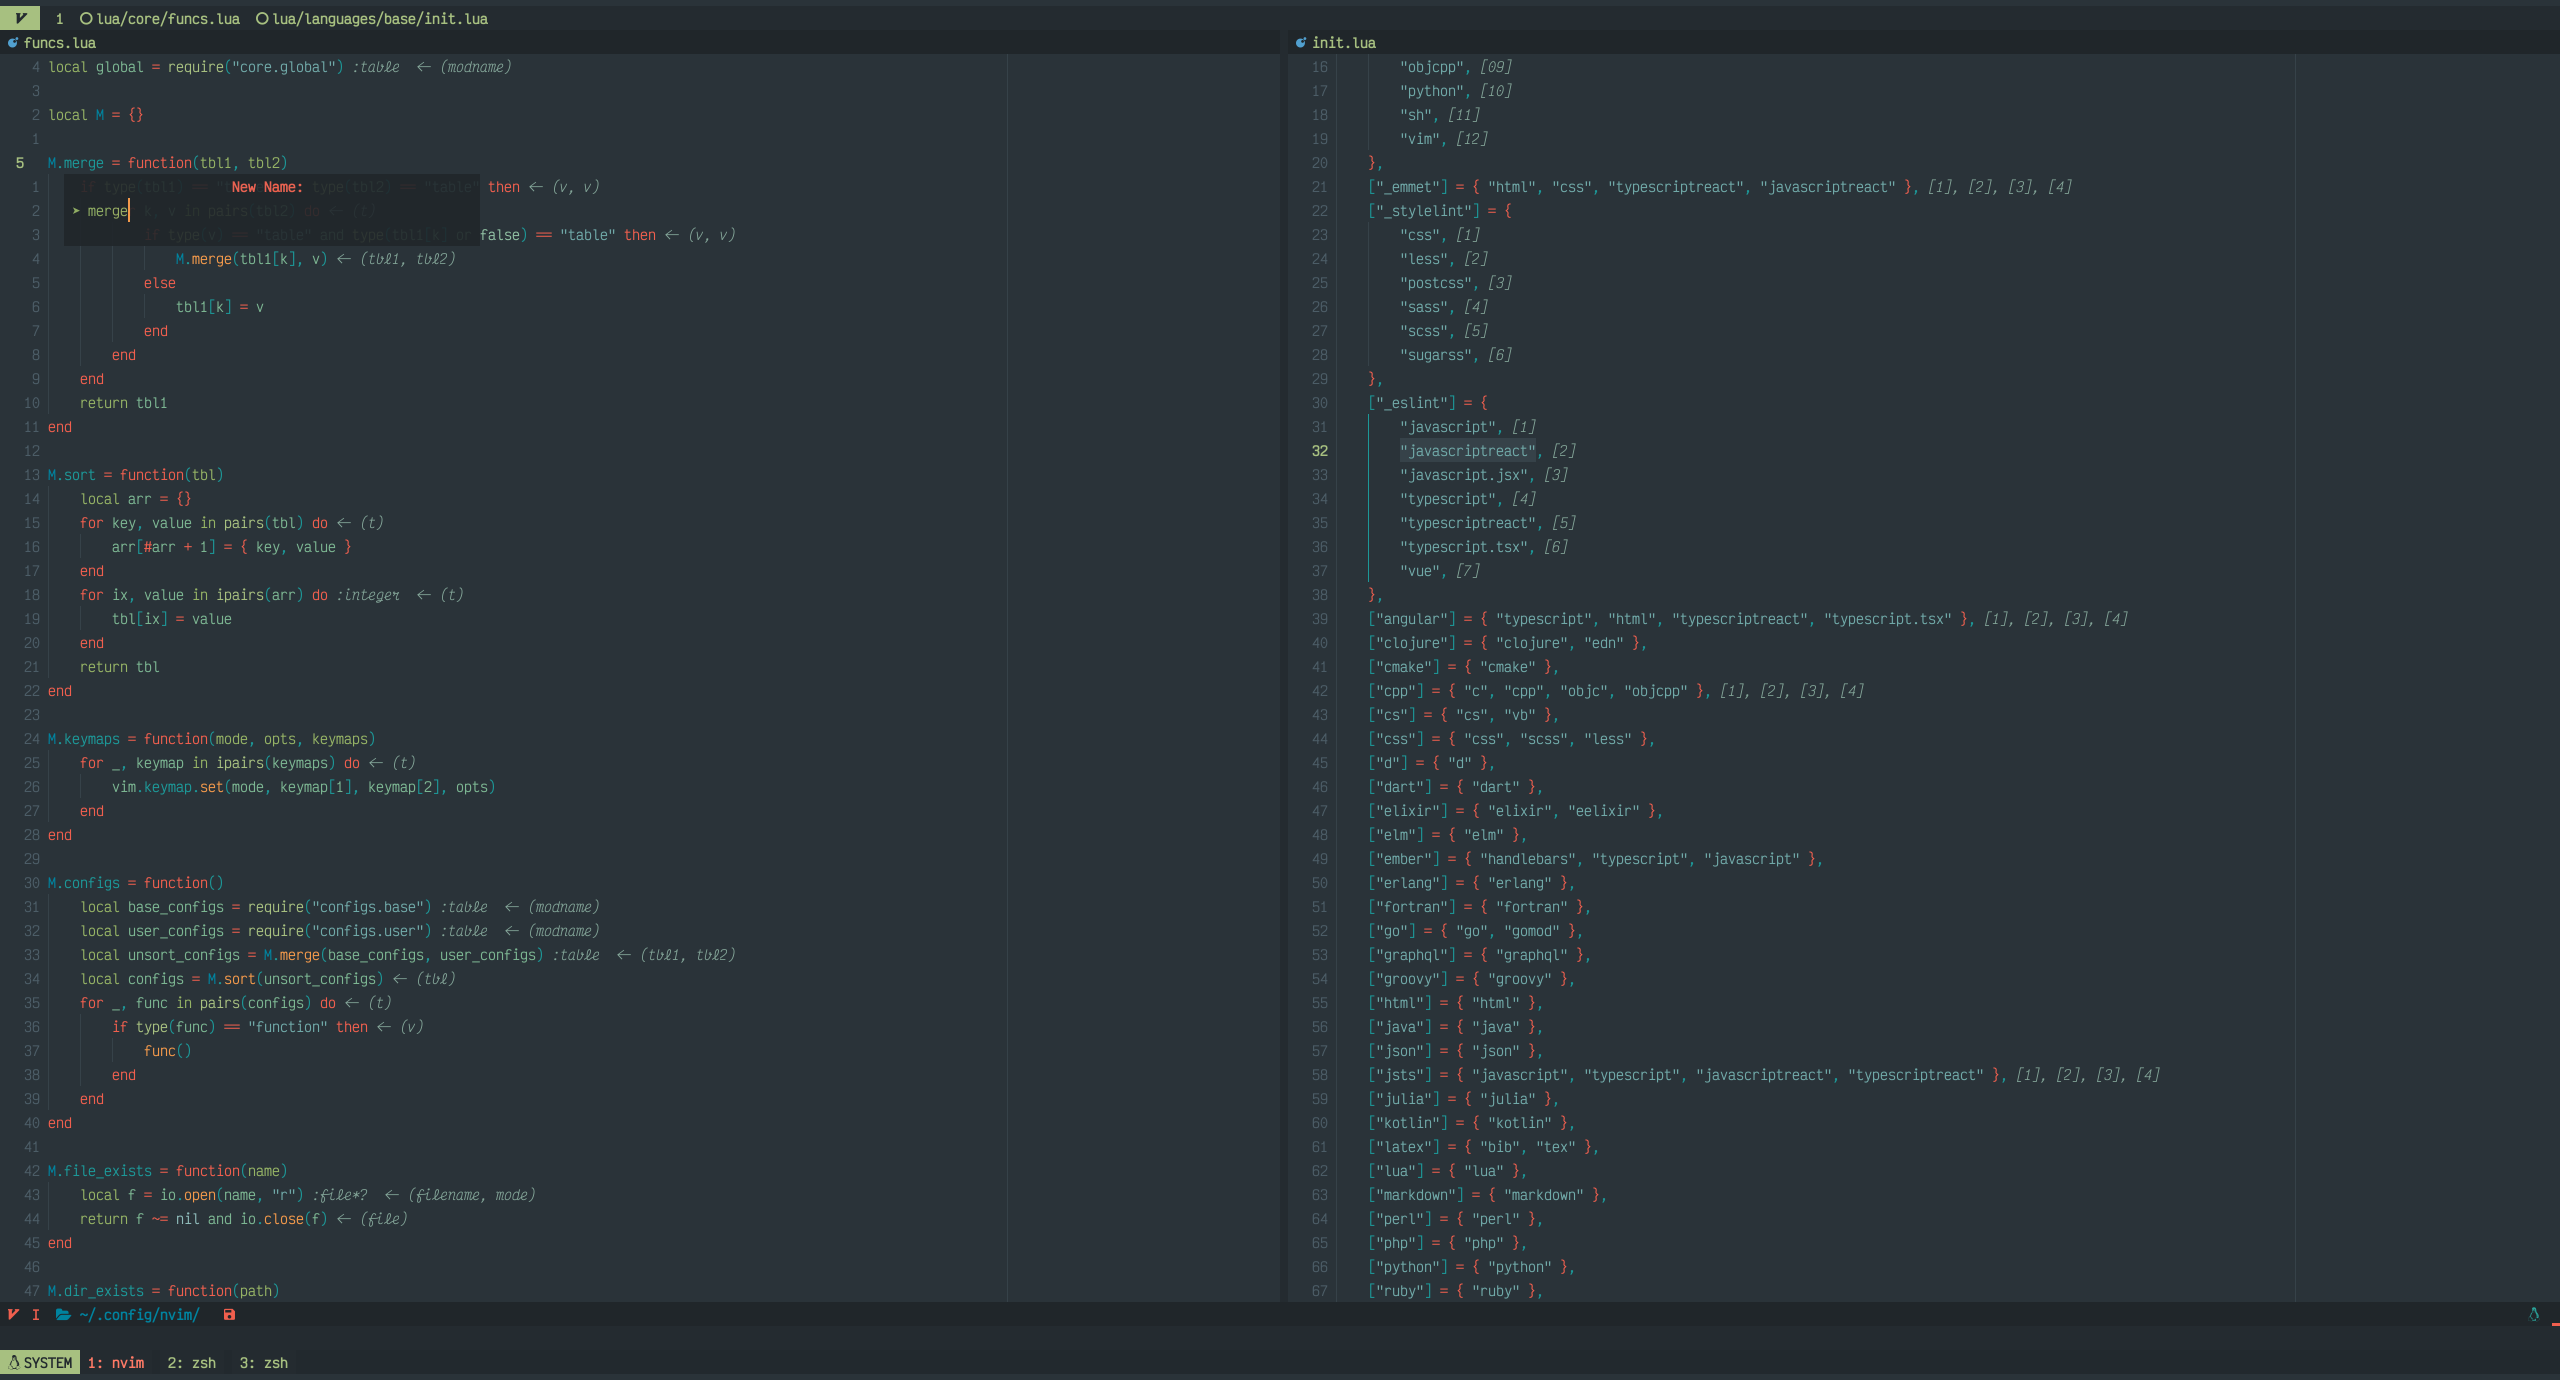Click the ["_stylelint"] key in init.lua
2560x1380 pixels.
[1424, 211]
